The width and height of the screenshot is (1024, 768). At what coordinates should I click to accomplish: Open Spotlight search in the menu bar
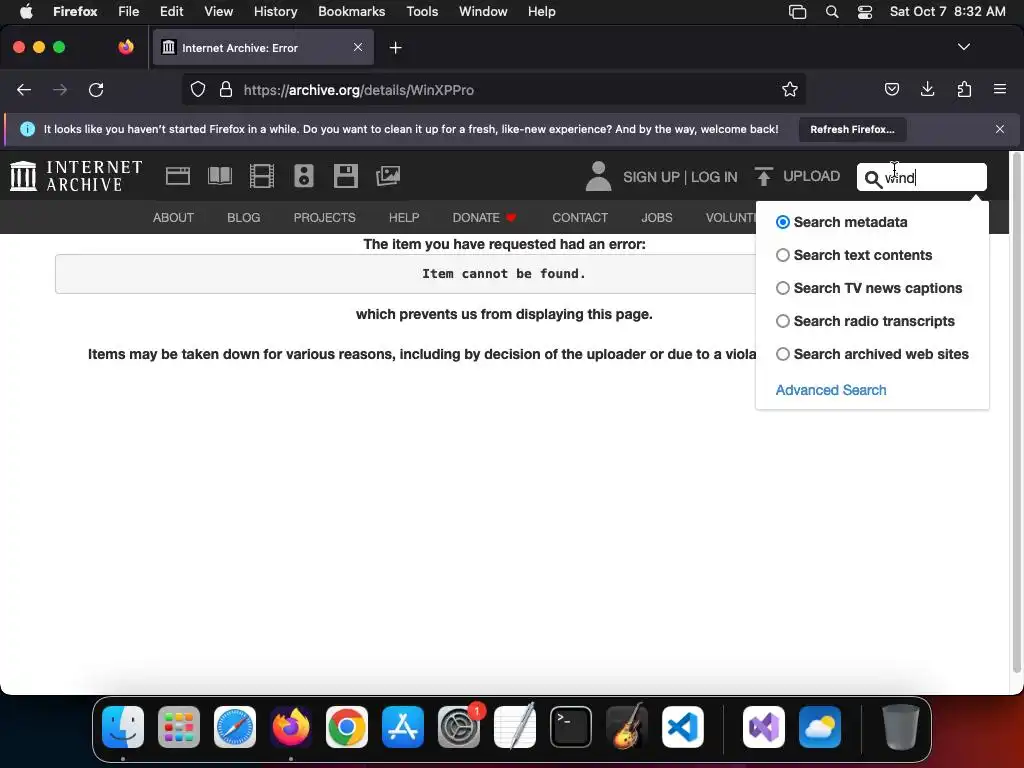pos(832,12)
